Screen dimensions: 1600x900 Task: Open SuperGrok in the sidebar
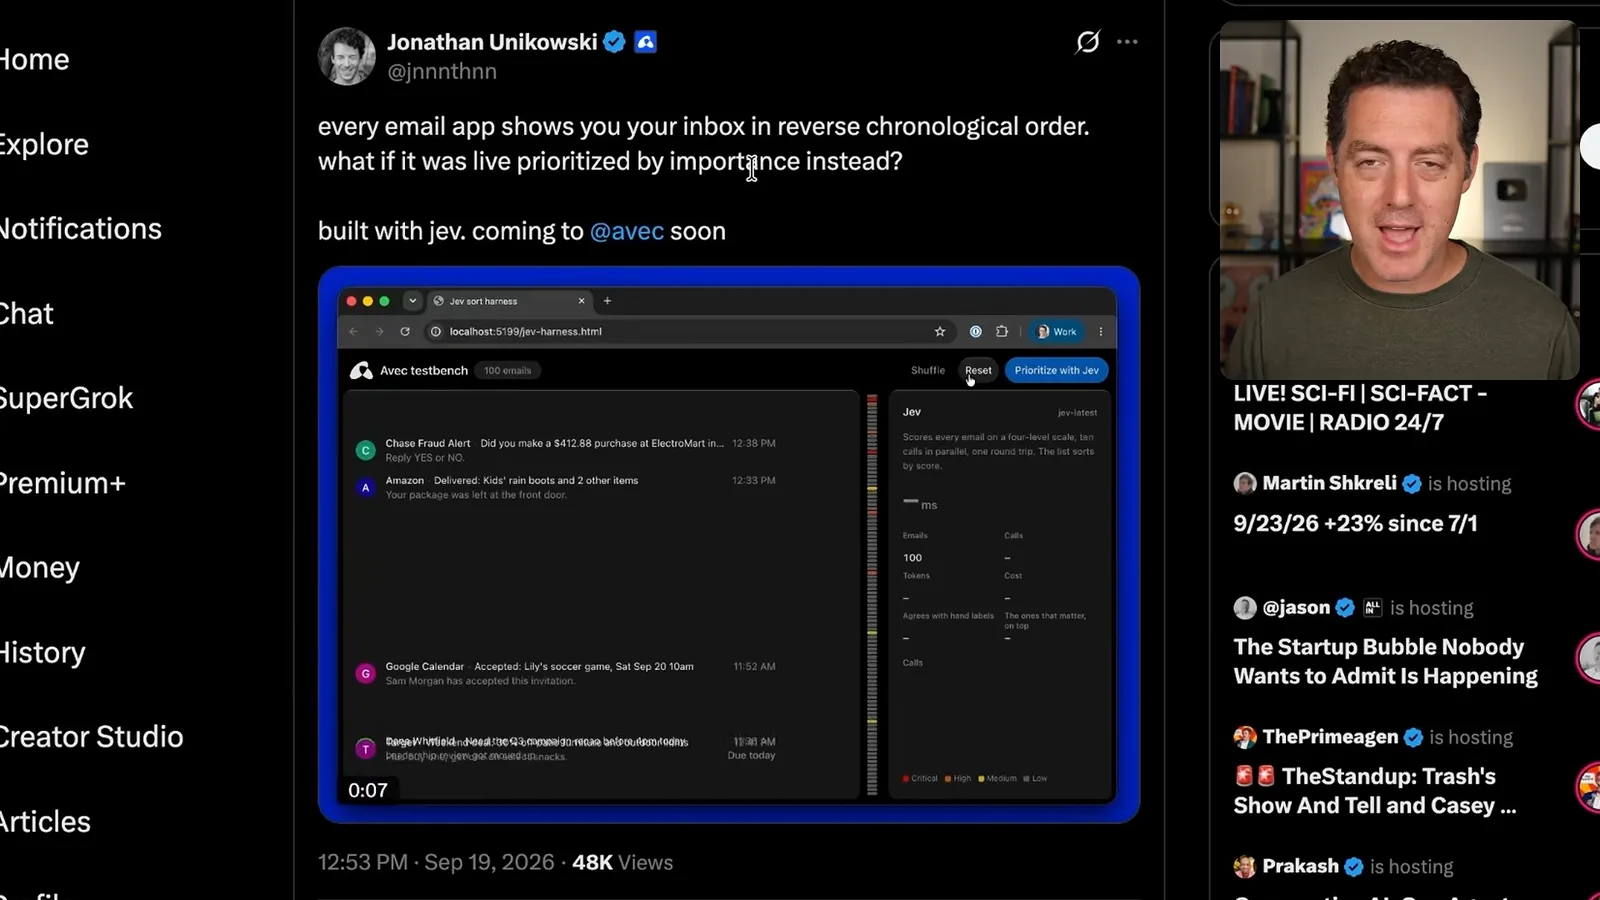(x=65, y=398)
